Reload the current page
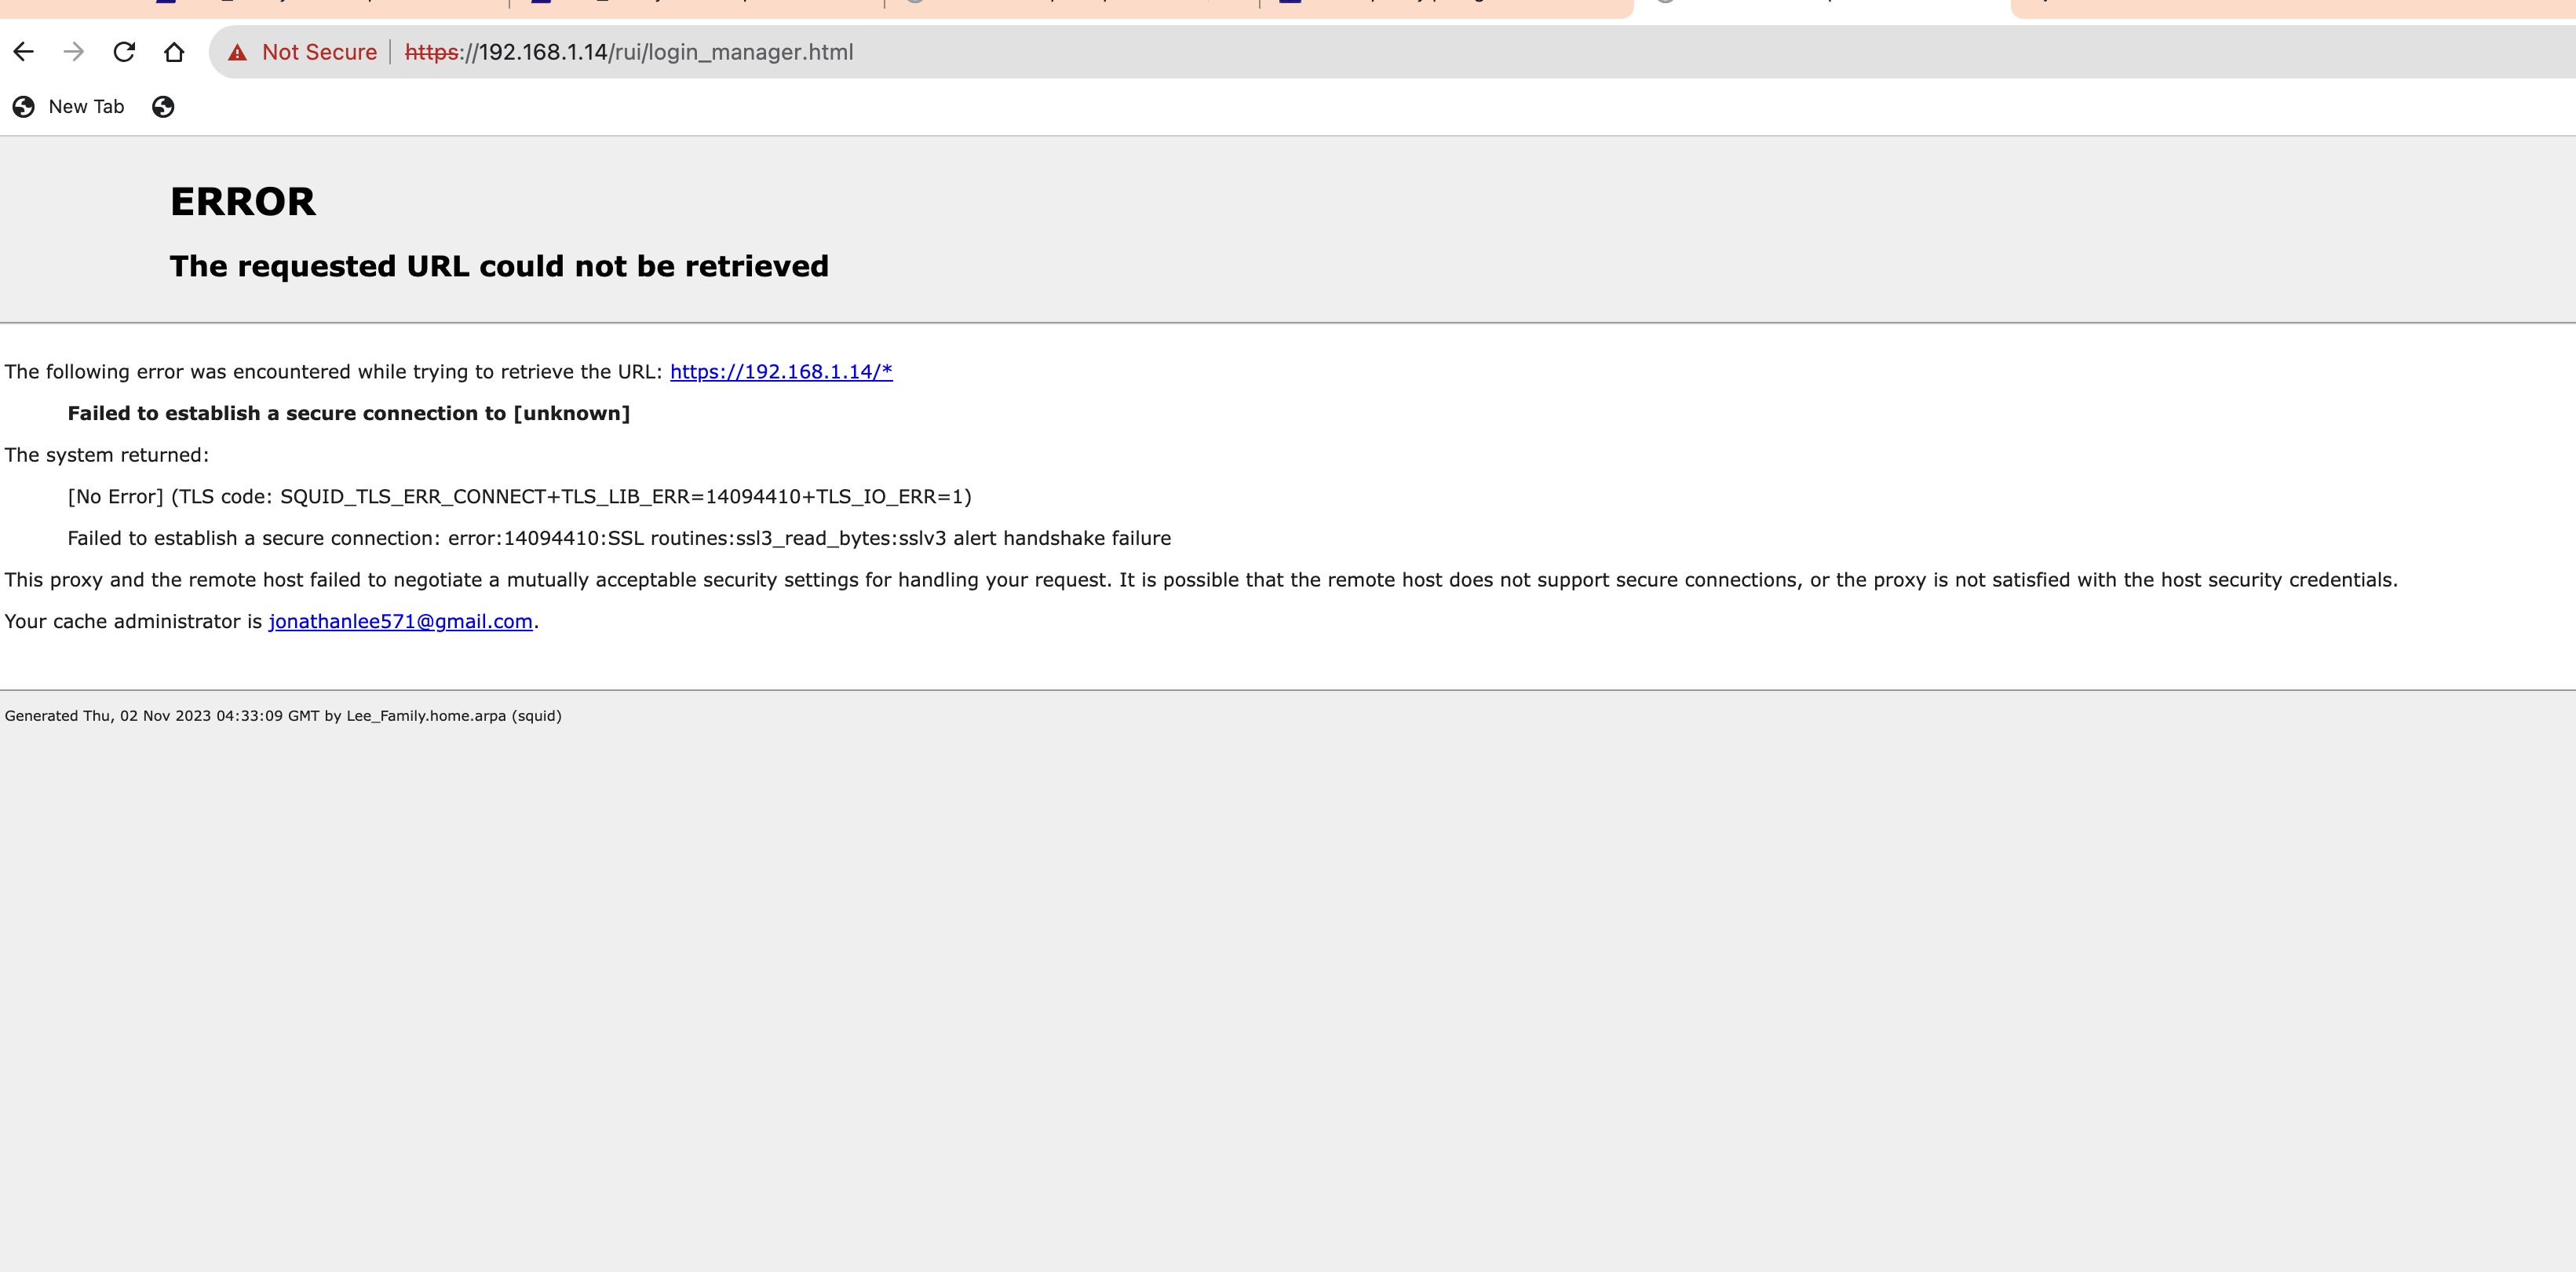The width and height of the screenshot is (2576, 1272). coord(124,52)
